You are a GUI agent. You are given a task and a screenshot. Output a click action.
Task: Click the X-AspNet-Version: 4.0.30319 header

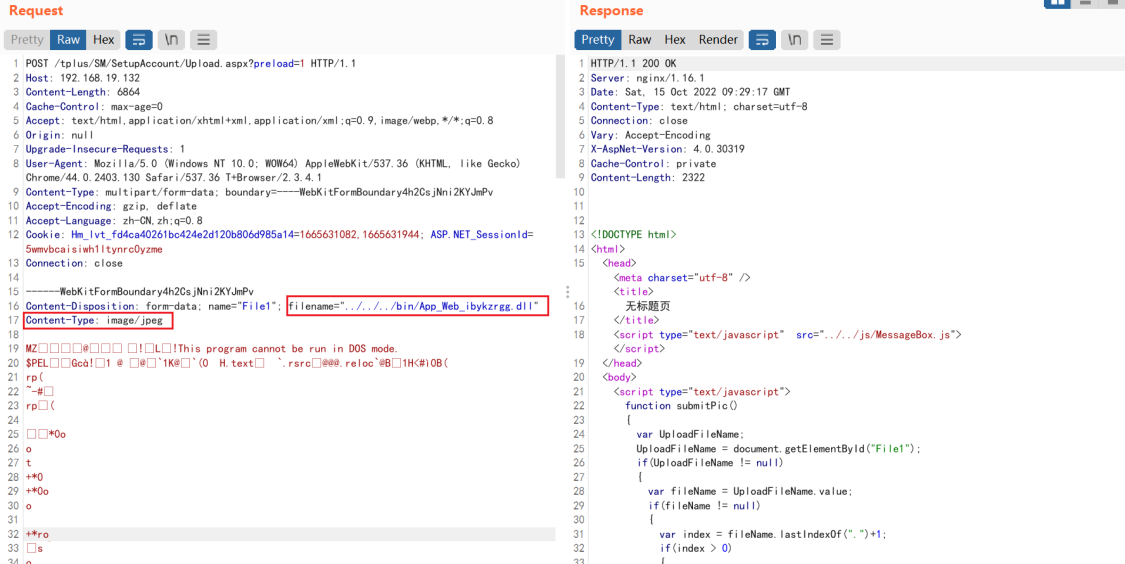click(667, 149)
